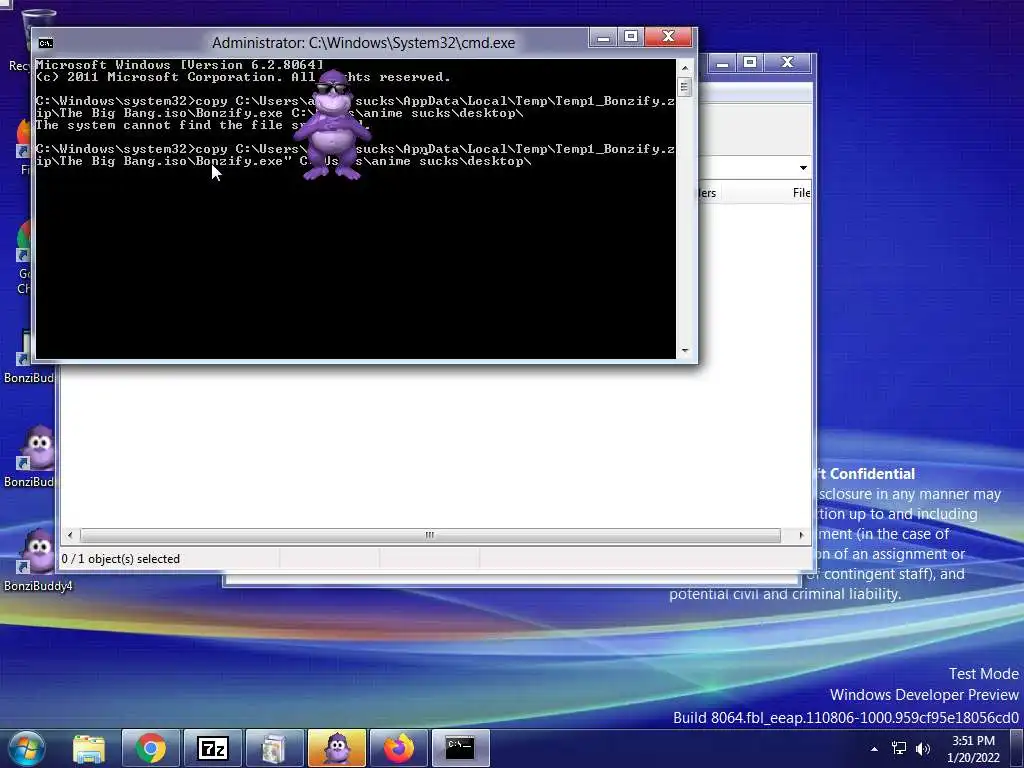Click the horizontal scrollbar left arrow

click(x=70, y=536)
